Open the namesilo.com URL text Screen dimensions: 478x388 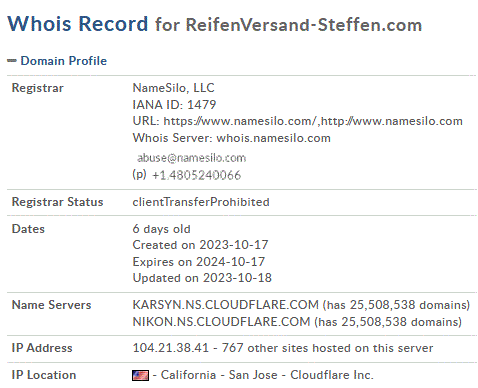pyautogui.click(x=313, y=121)
